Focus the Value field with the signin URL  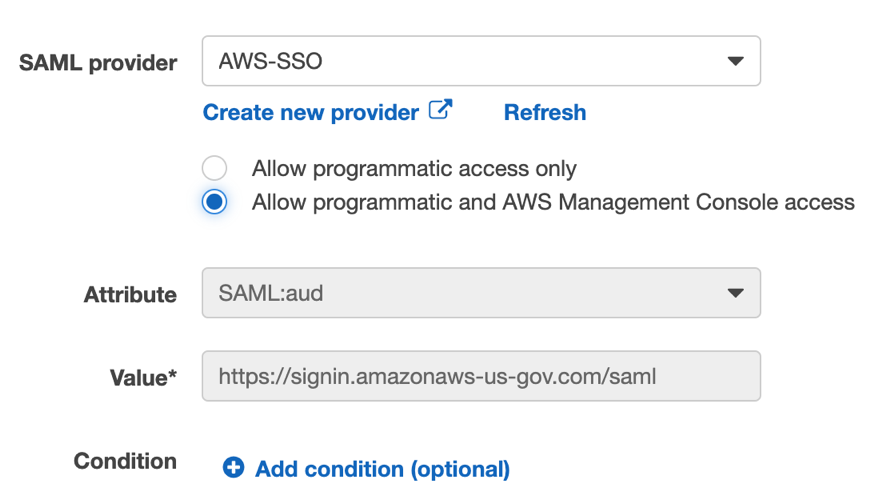click(x=480, y=377)
